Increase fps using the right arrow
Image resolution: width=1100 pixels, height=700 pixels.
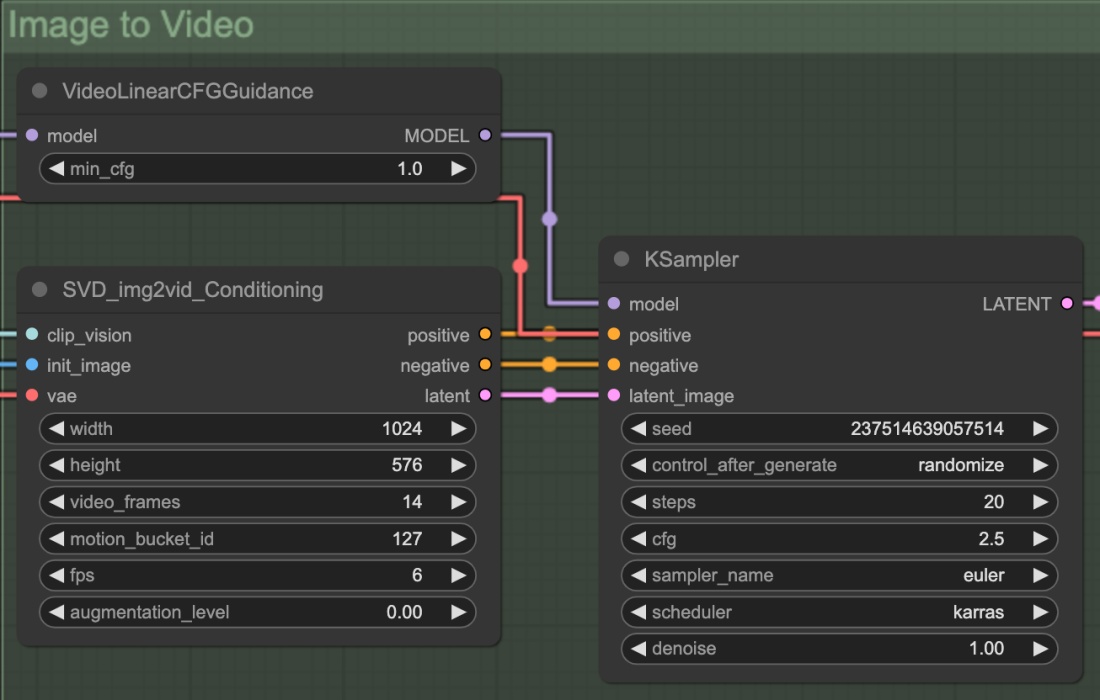[x=458, y=575]
